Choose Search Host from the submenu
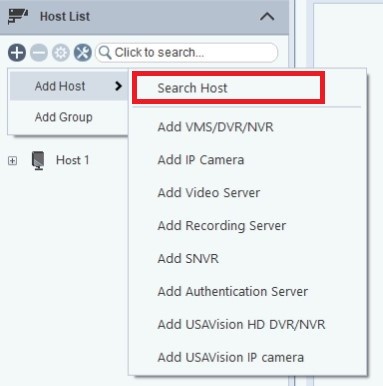This screenshot has height=386, width=383. [229, 88]
